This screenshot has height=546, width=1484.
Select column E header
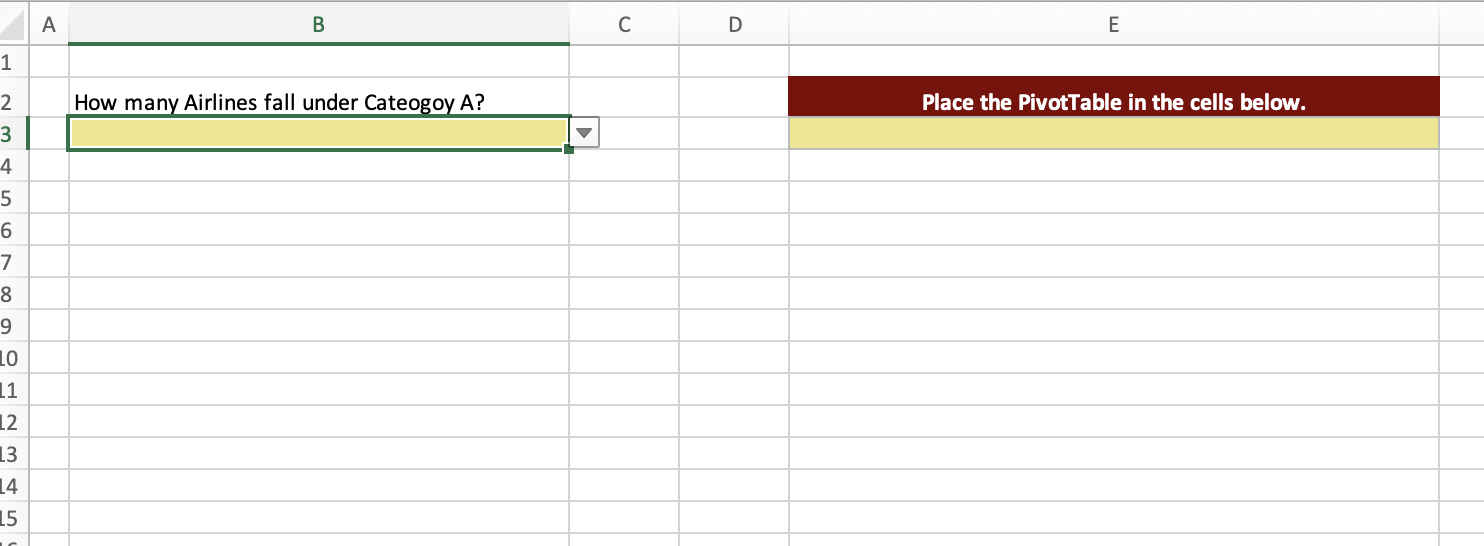tap(1113, 26)
